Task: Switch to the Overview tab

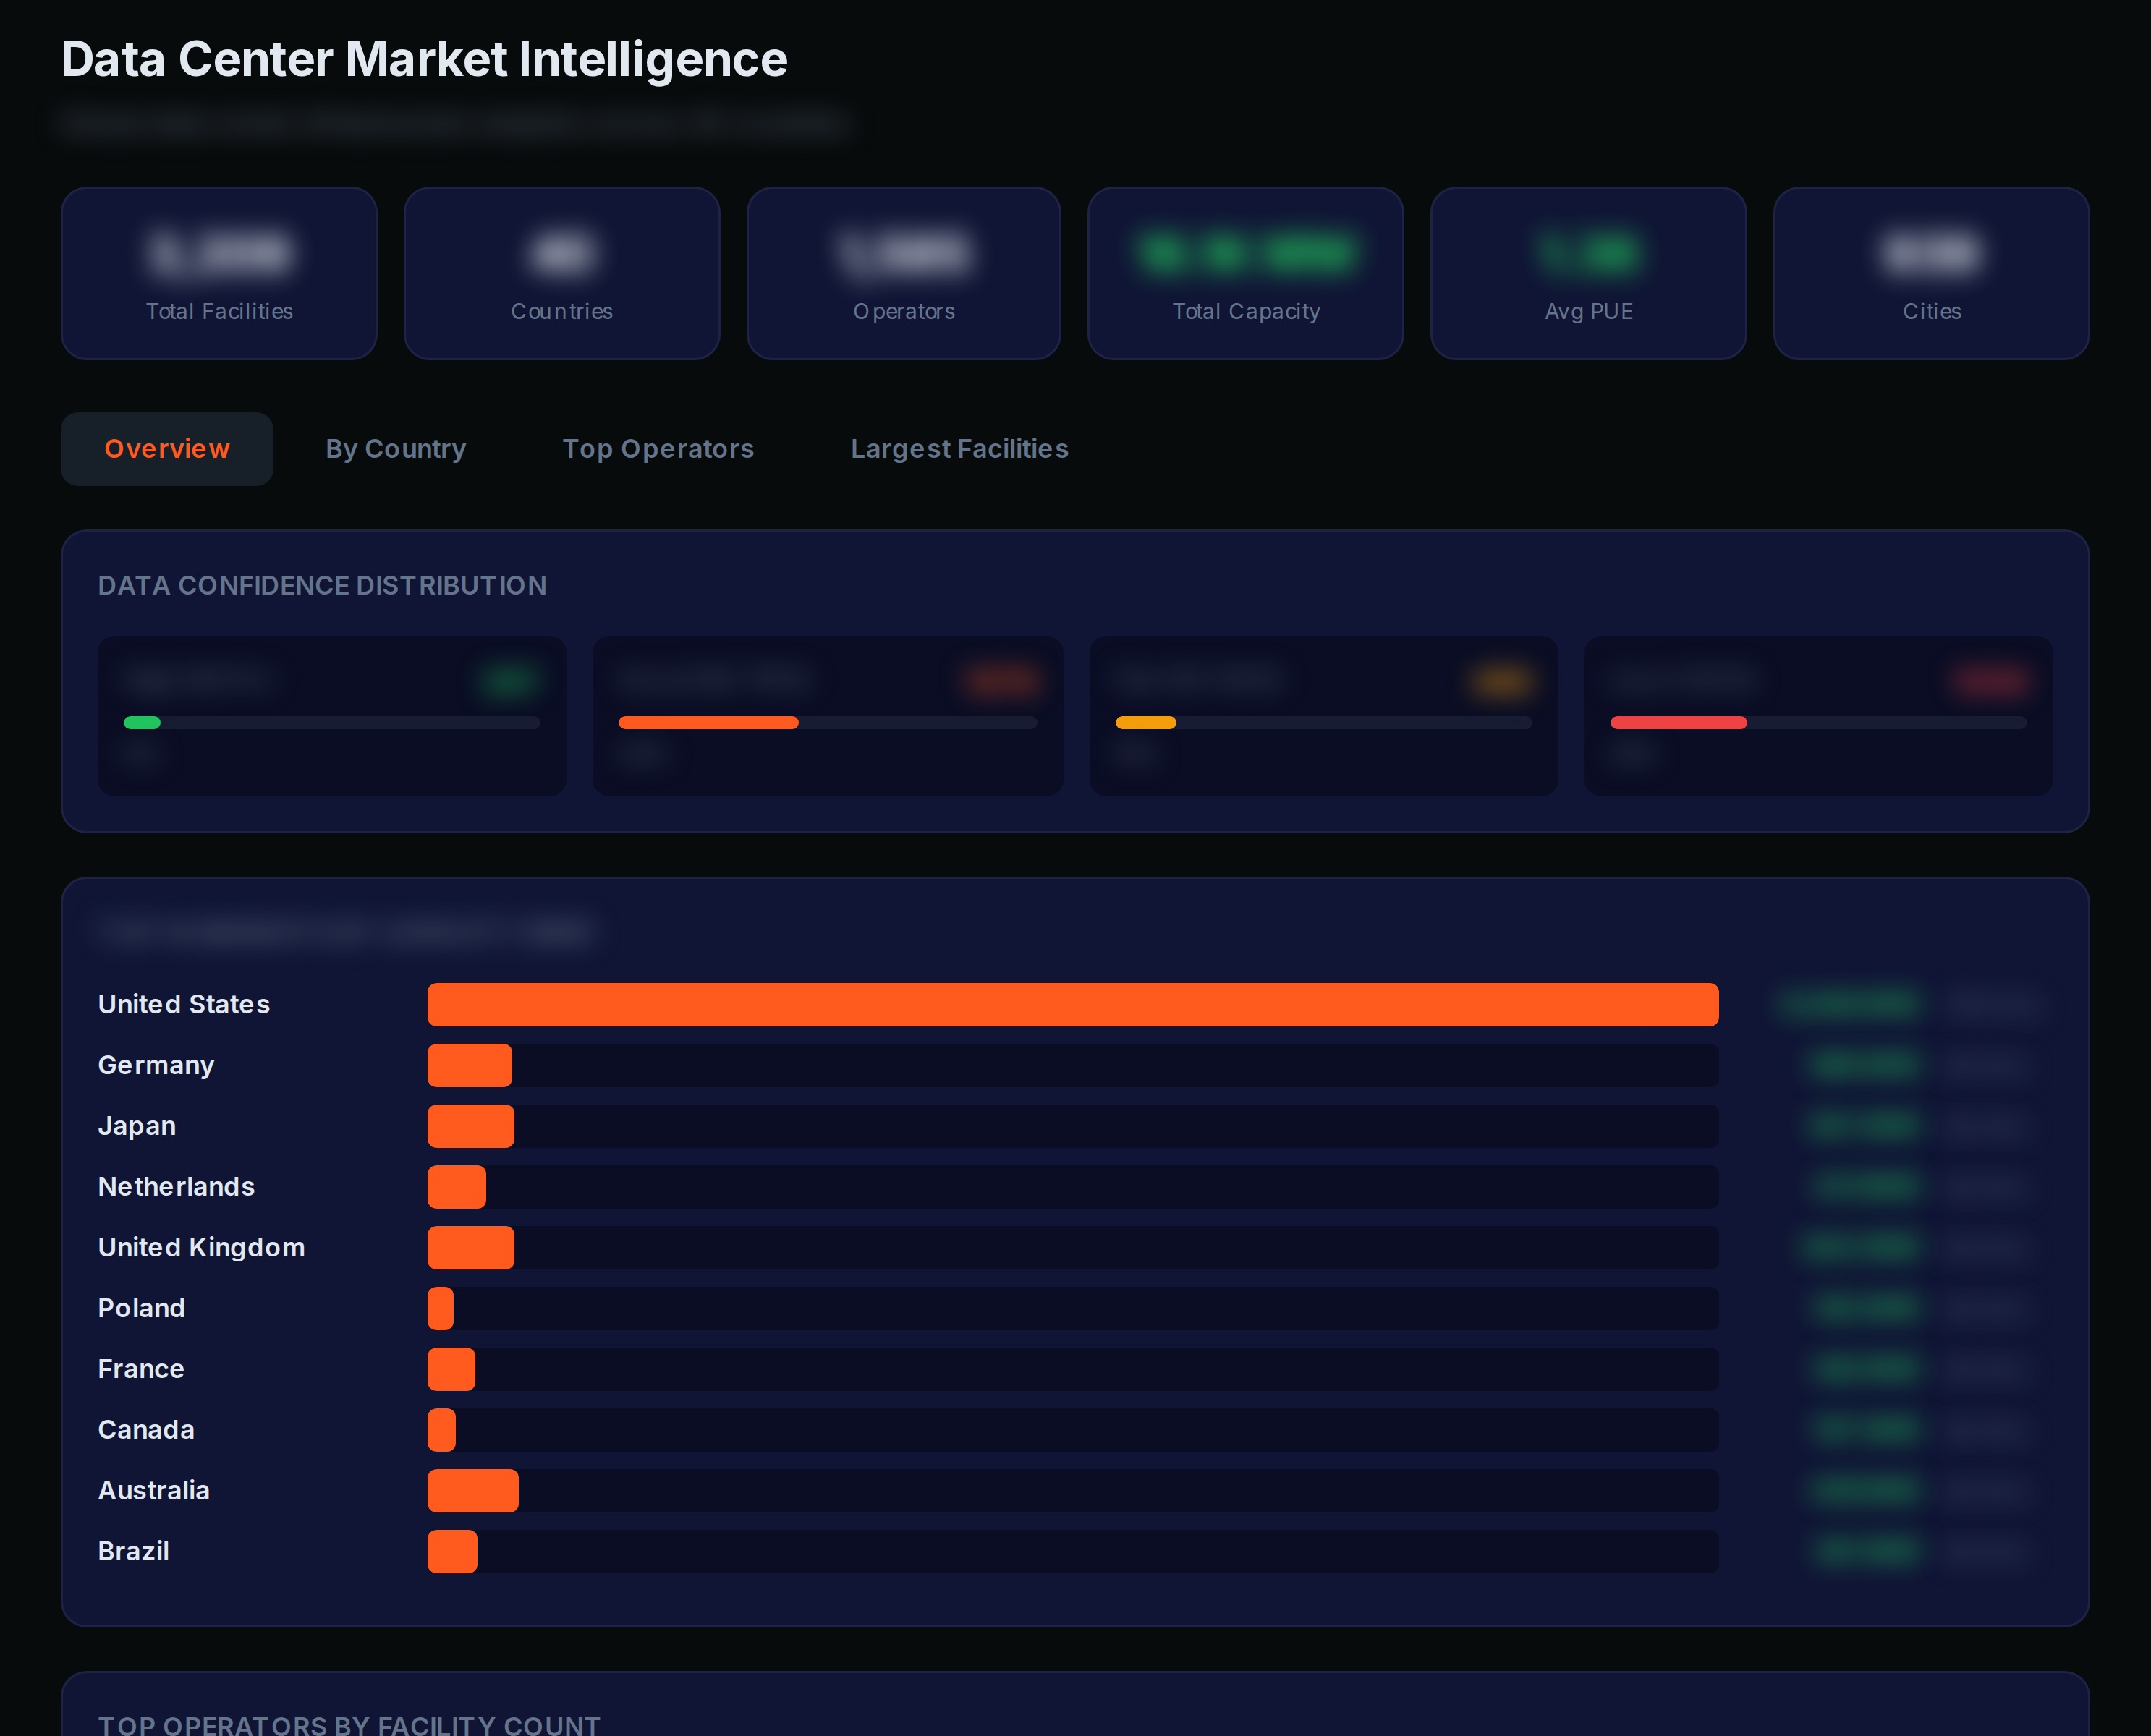Action: click(x=167, y=449)
